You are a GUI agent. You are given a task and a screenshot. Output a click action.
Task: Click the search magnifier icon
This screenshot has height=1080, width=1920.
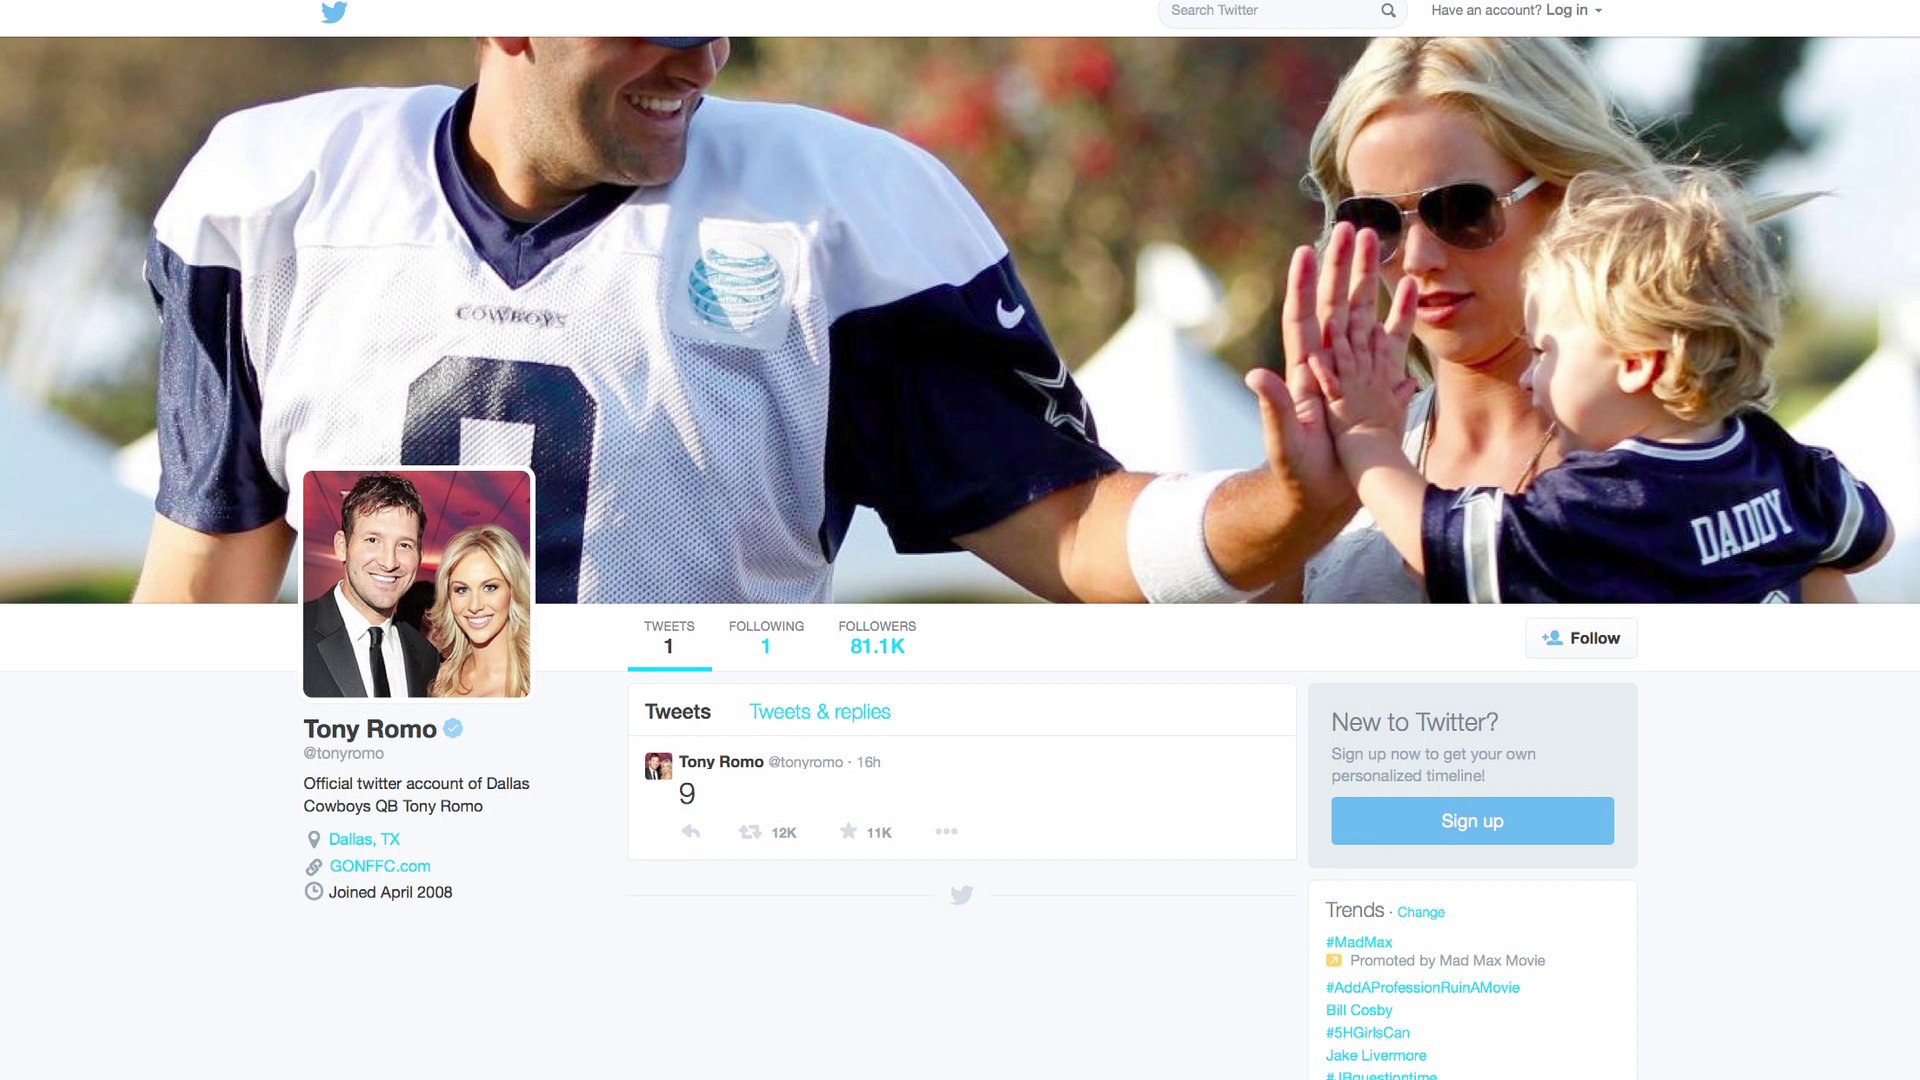(x=1388, y=11)
